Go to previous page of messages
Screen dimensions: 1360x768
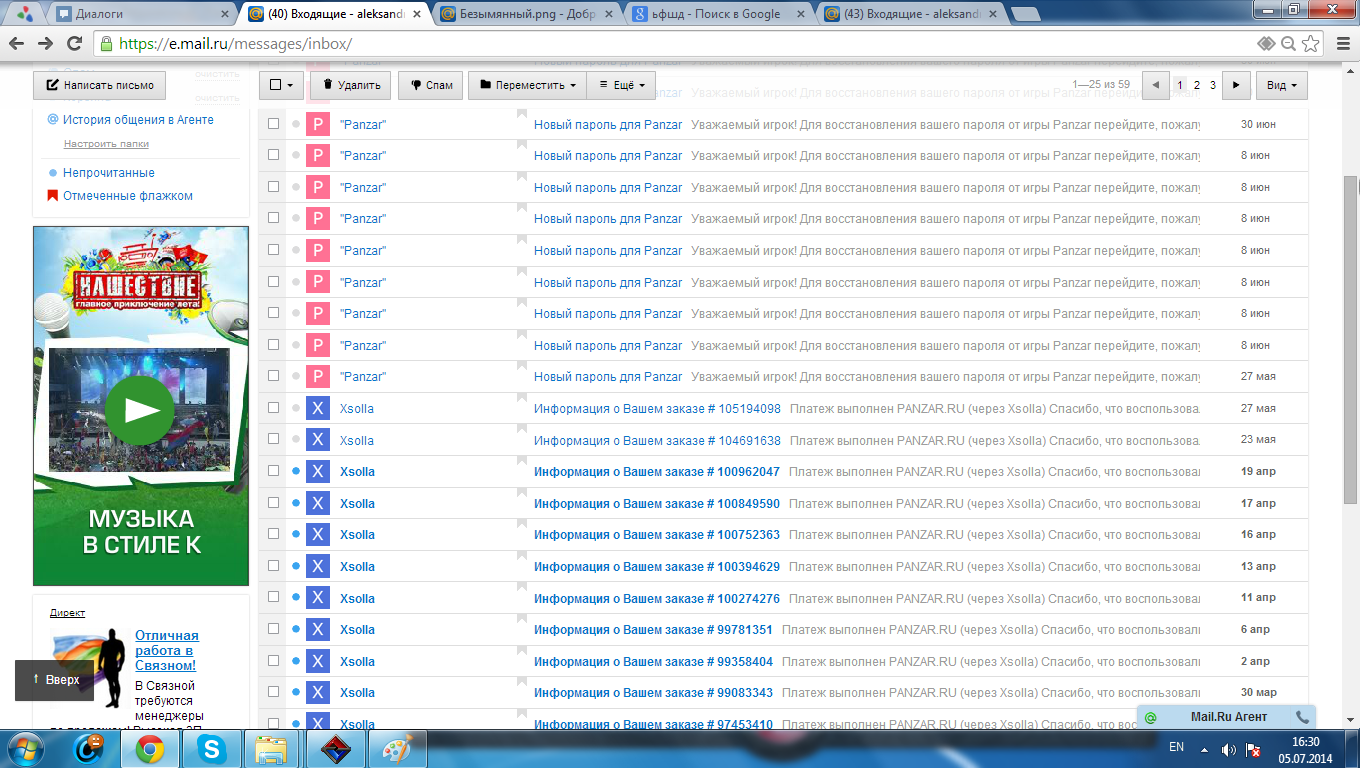pyautogui.click(x=1156, y=86)
